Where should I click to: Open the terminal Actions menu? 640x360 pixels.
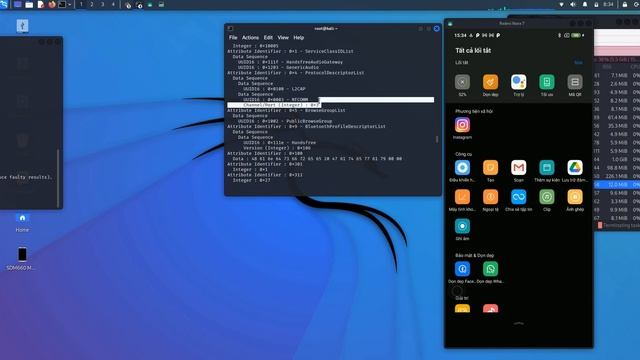[250, 38]
